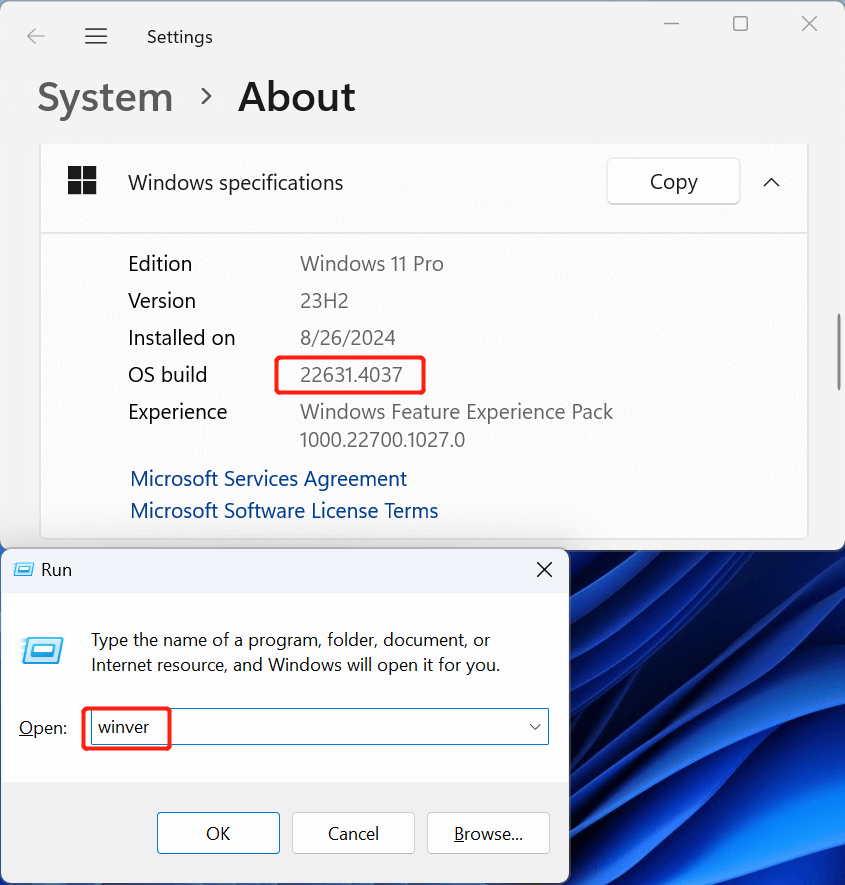Open Microsoft Software License Terms link
This screenshot has width=845, height=885.
tap(284, 511)
